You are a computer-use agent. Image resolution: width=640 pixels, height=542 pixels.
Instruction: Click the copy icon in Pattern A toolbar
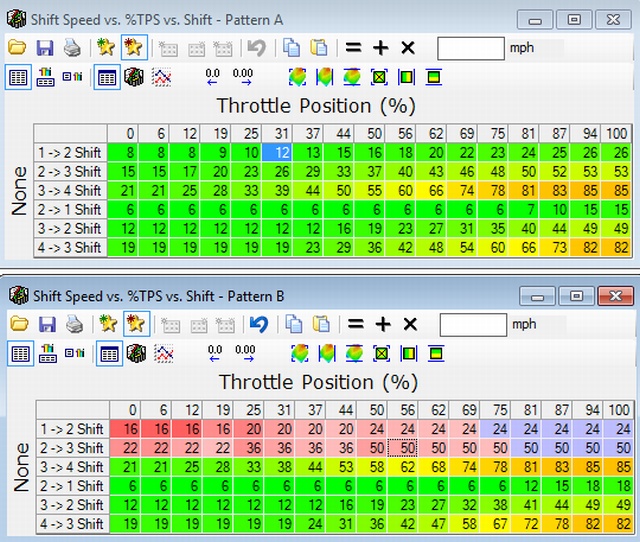click(x=292, y=47)
